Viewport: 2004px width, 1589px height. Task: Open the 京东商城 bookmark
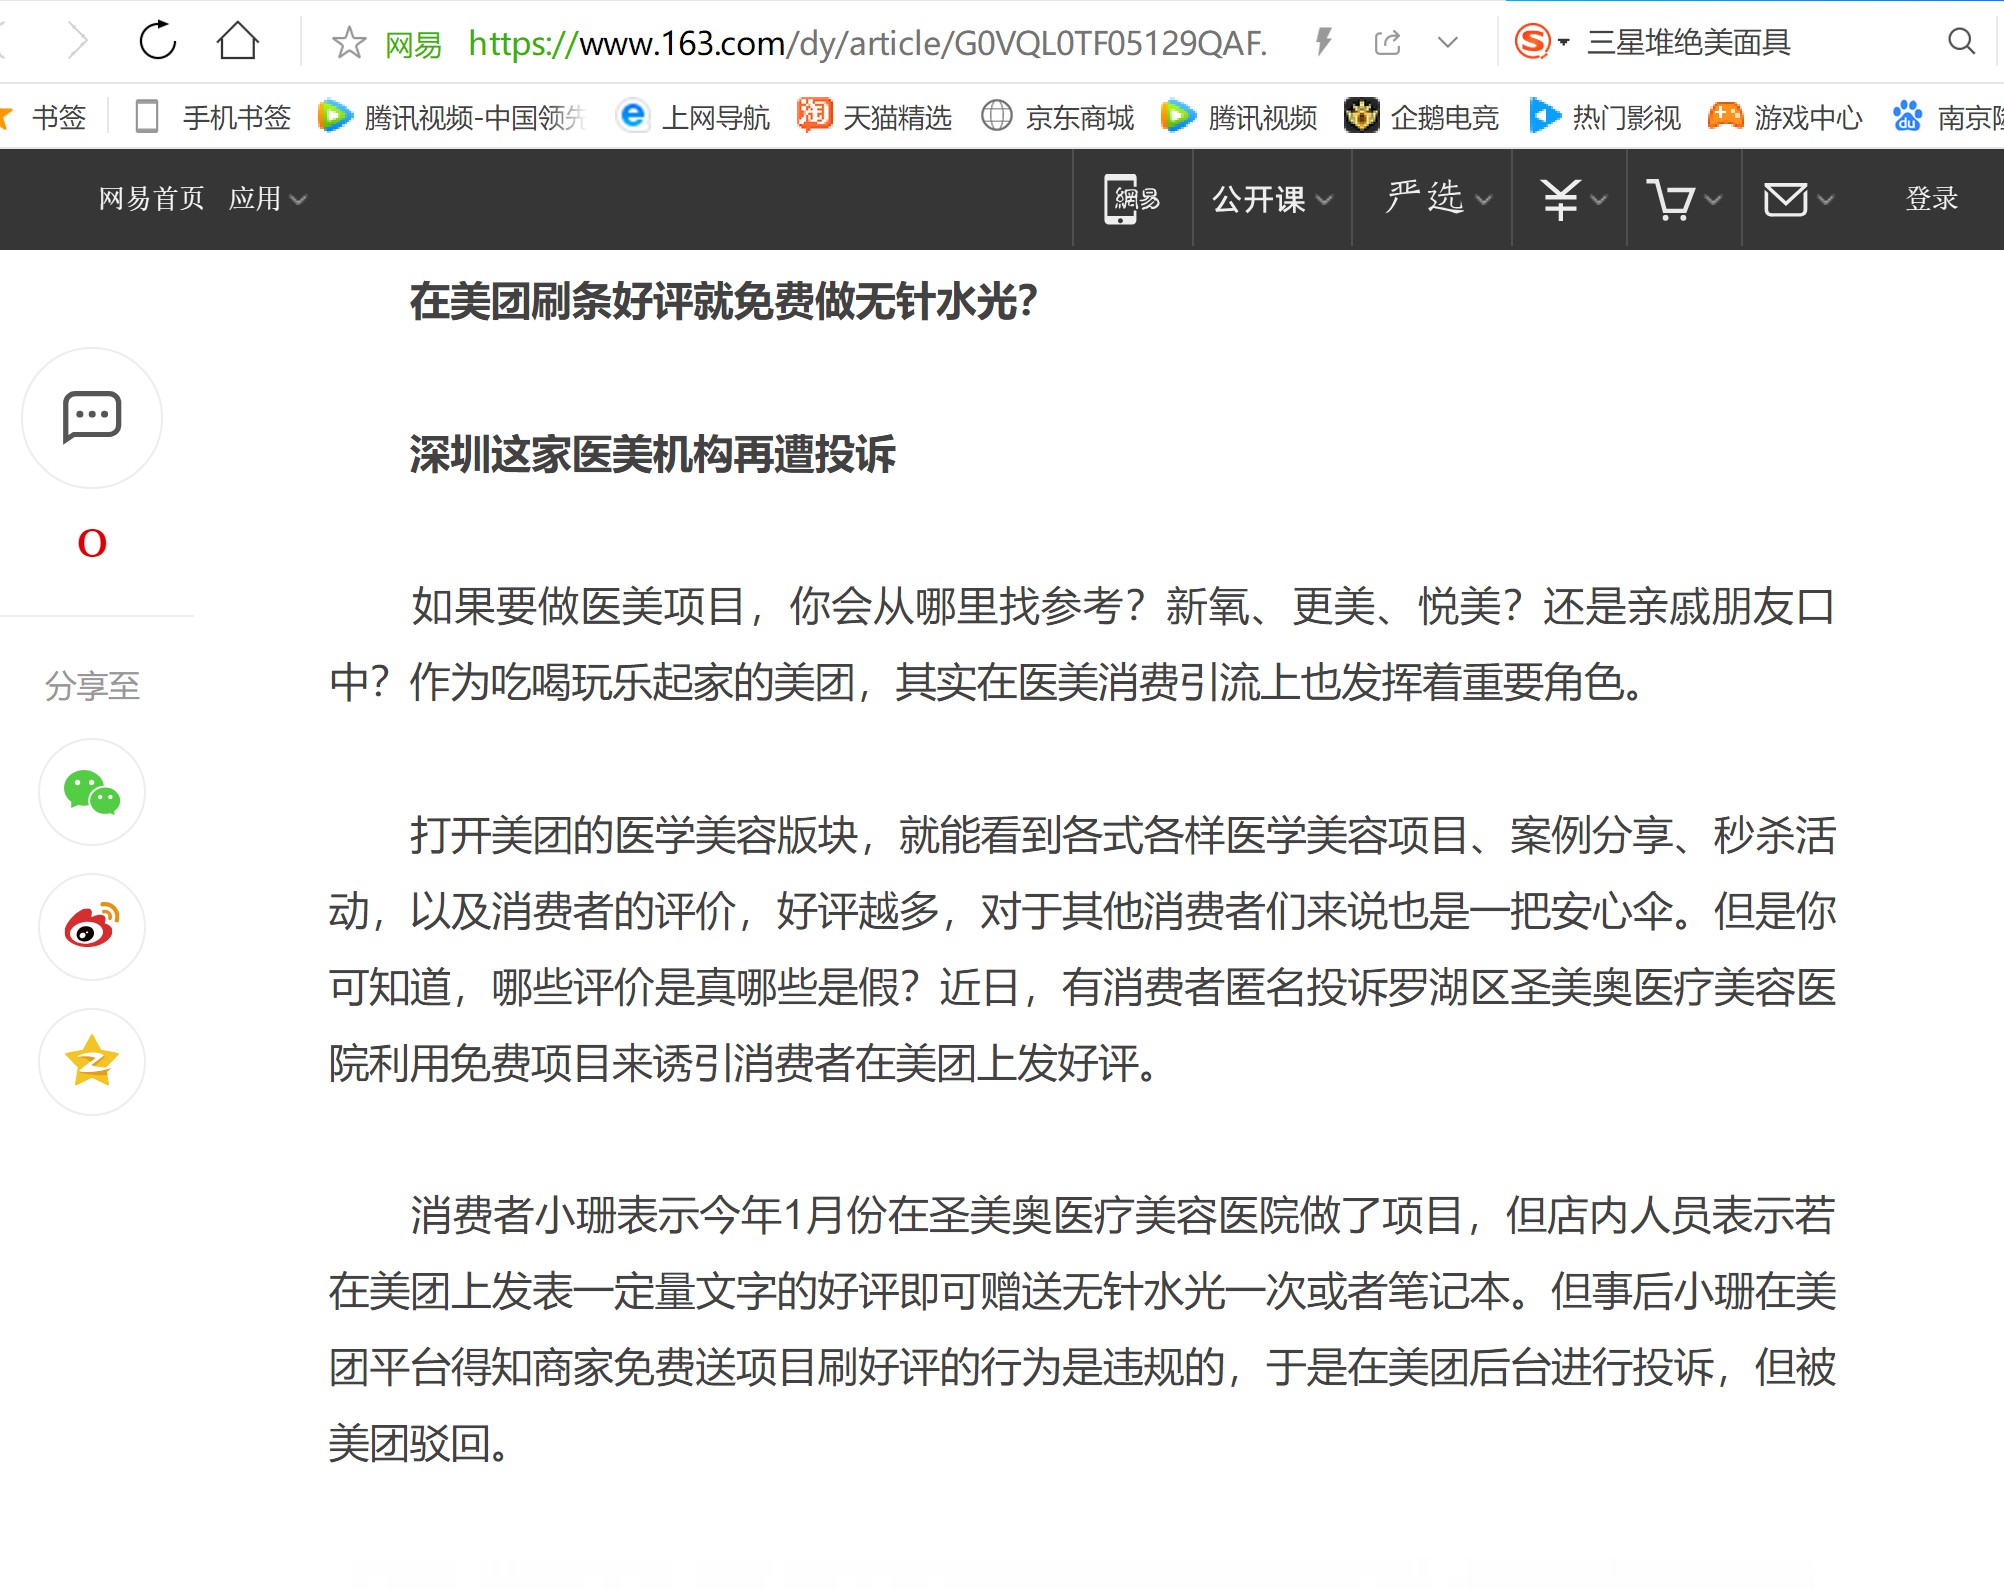pyautogui.click(x=1057, y=117)
